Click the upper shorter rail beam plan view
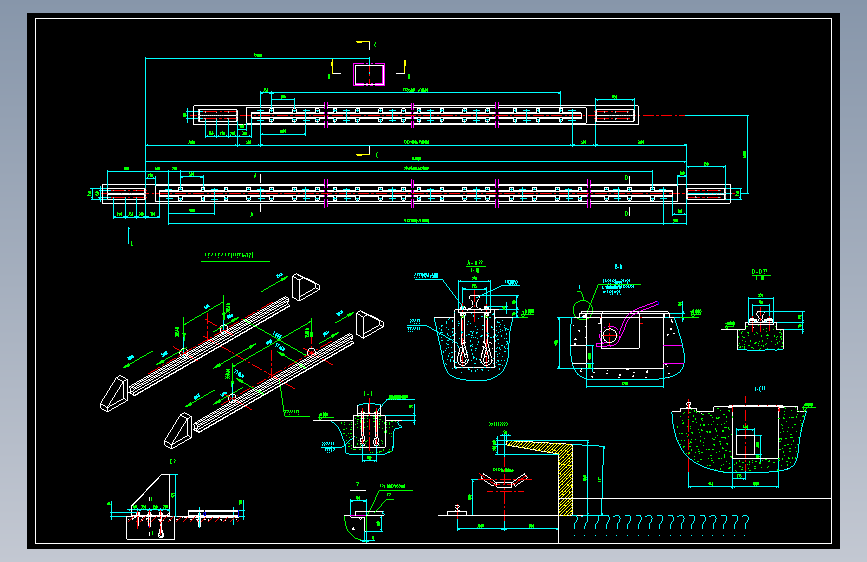Image resolution: width=867 pixels, height=562 pixels. tap(416, 115)
